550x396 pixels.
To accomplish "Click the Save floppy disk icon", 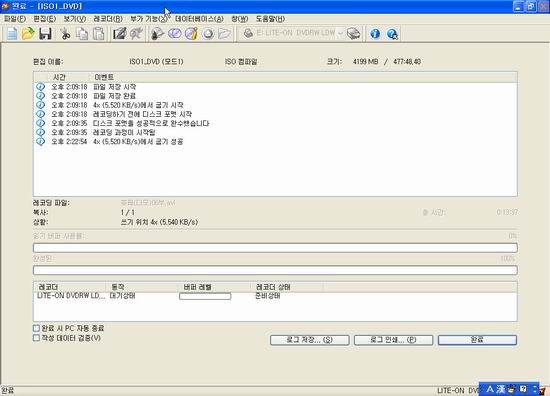I will pyautogui.click(x=45, y=34).
